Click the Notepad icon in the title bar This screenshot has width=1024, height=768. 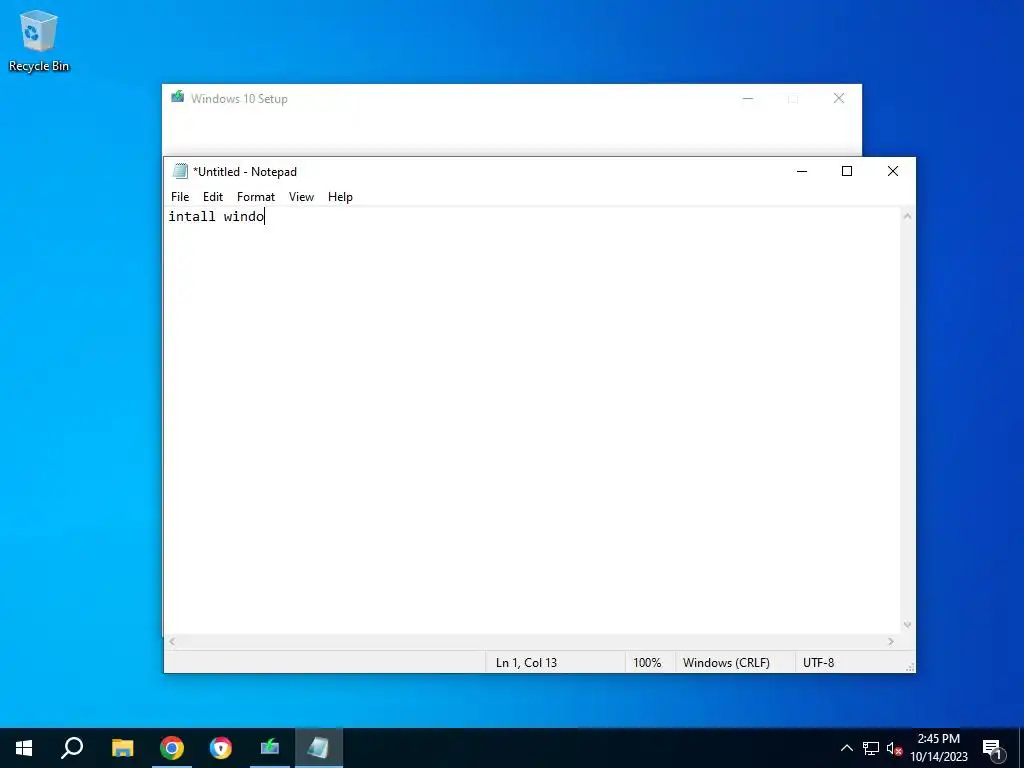click(180, 171)
